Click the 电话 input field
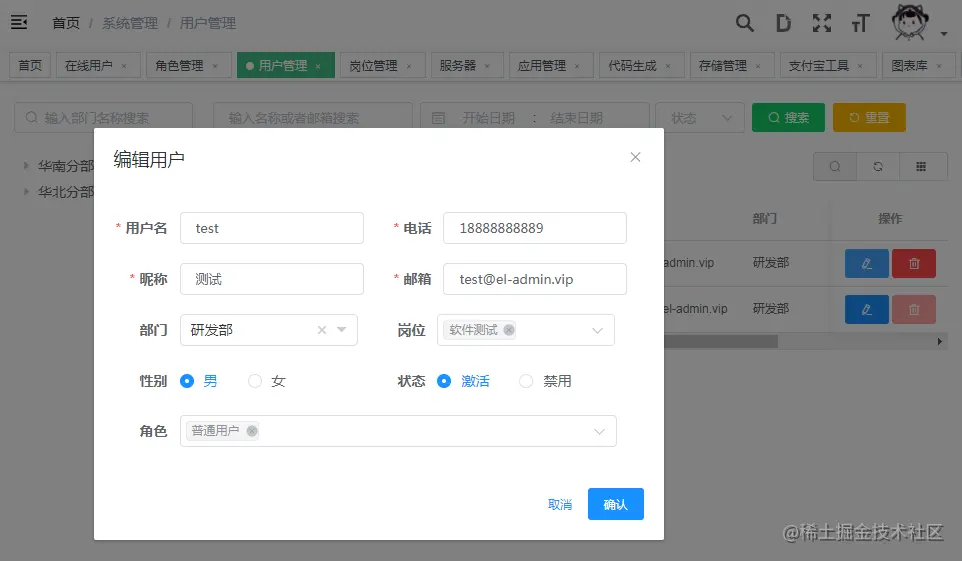The width and height of the screenshot is (962, 561). [x=535, y=228]
